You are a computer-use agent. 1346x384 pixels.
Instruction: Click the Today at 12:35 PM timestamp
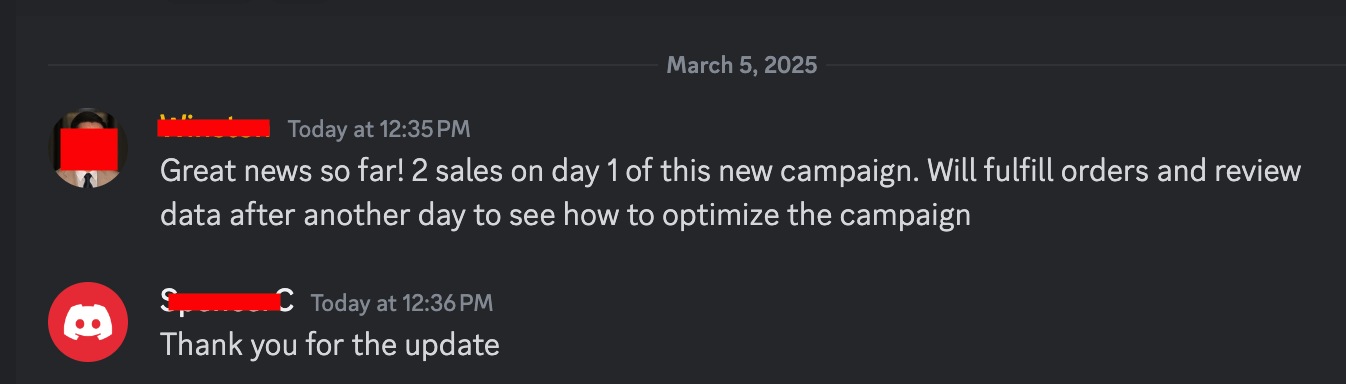point(379,129)
